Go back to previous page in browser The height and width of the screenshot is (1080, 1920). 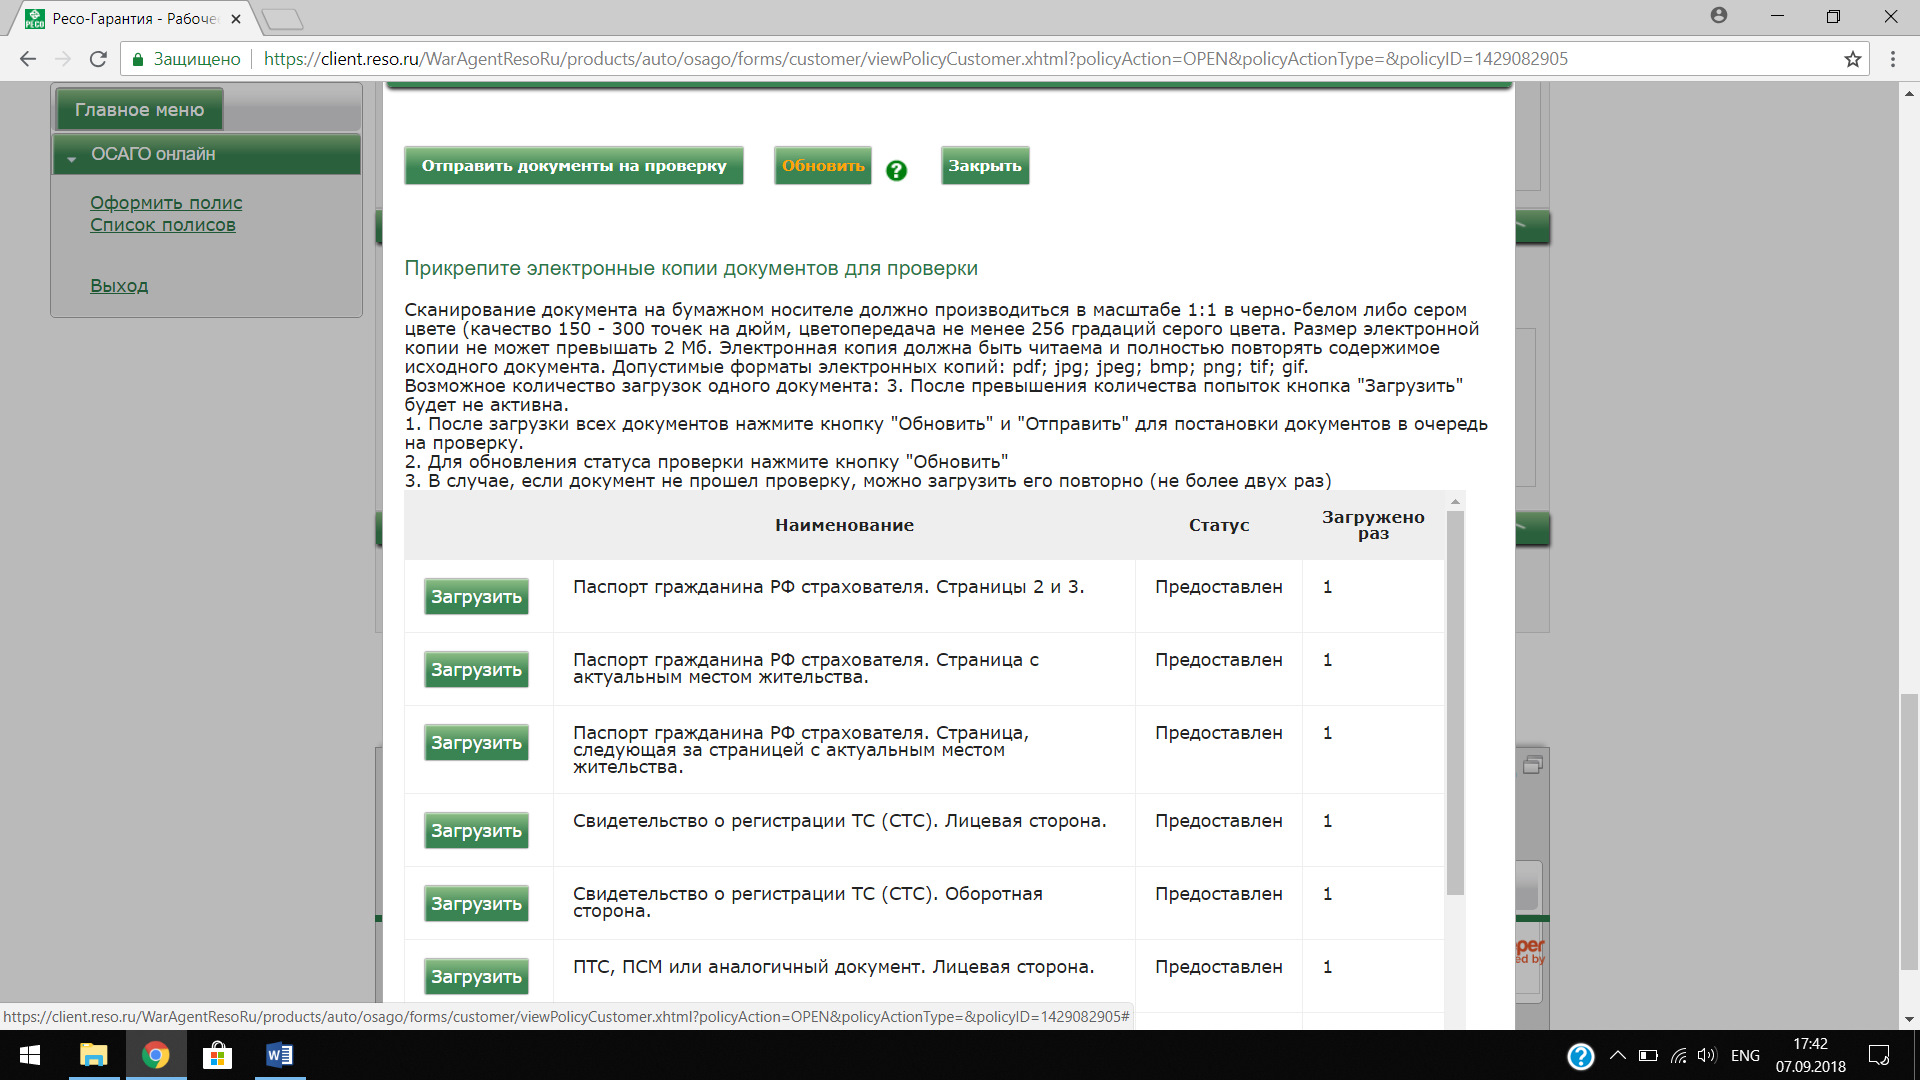(x=28, y=59)
